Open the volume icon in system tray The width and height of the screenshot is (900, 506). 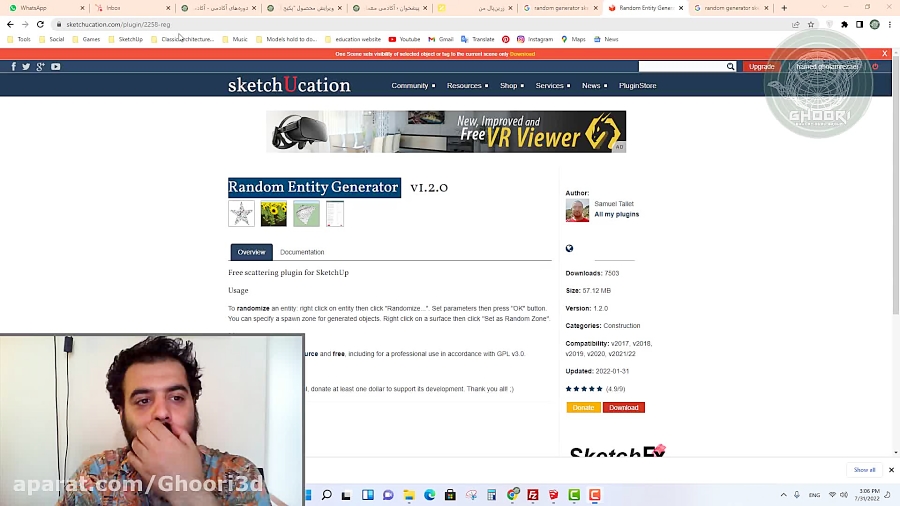coord(844,495)
